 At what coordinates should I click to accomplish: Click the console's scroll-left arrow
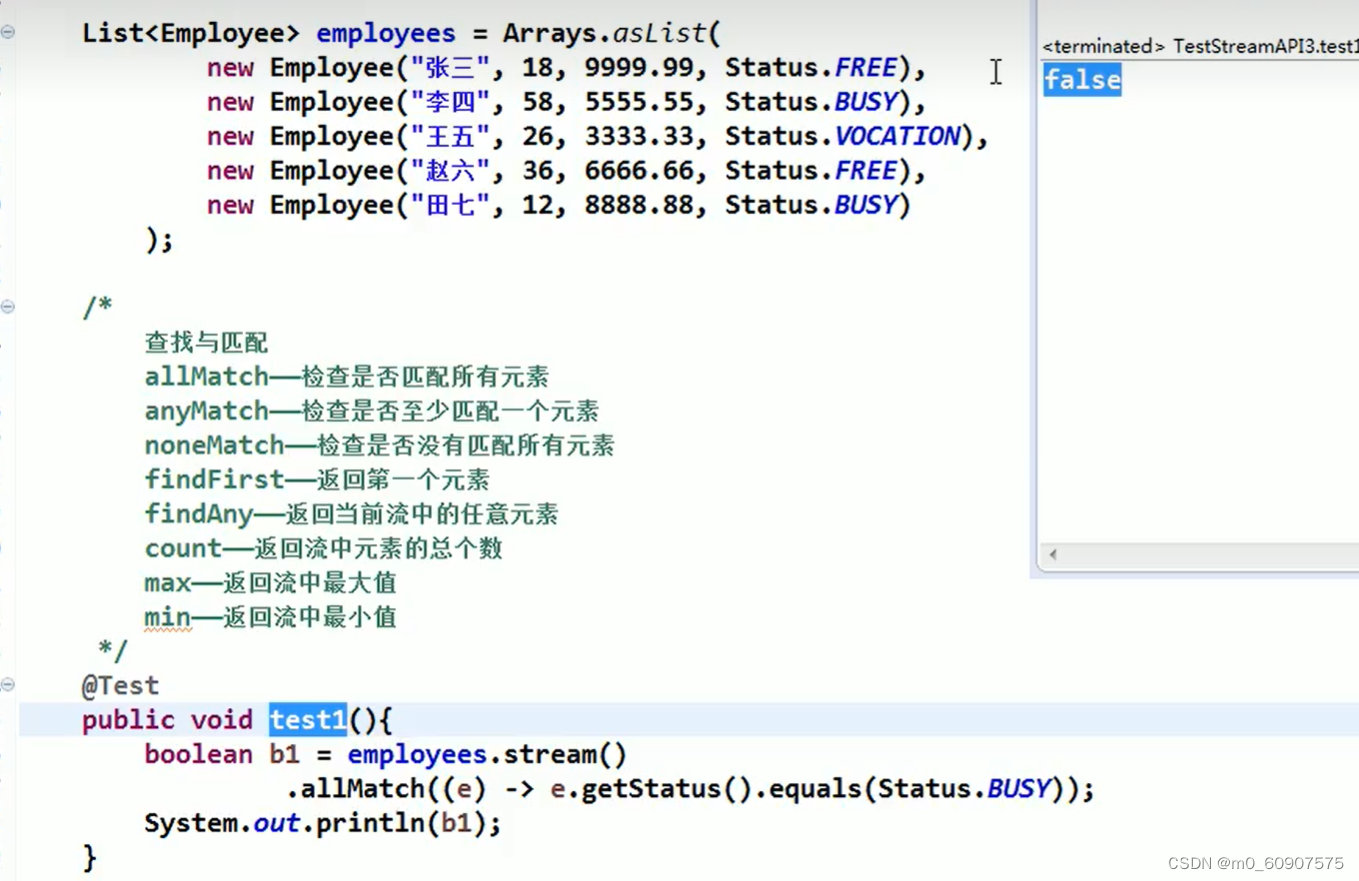tap(1052, 554)
